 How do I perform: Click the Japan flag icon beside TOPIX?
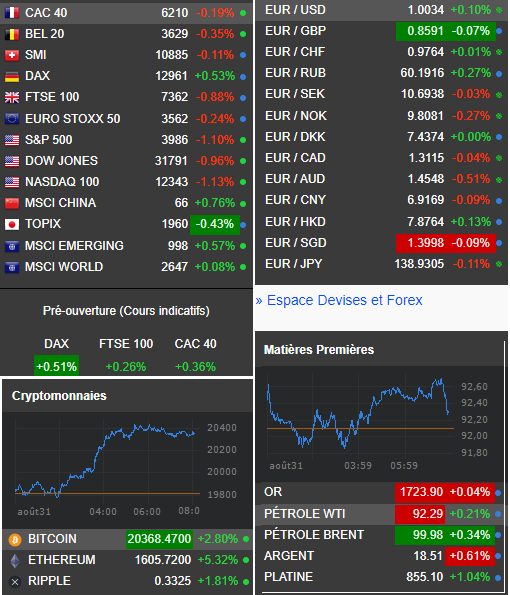tap(12, 224)
